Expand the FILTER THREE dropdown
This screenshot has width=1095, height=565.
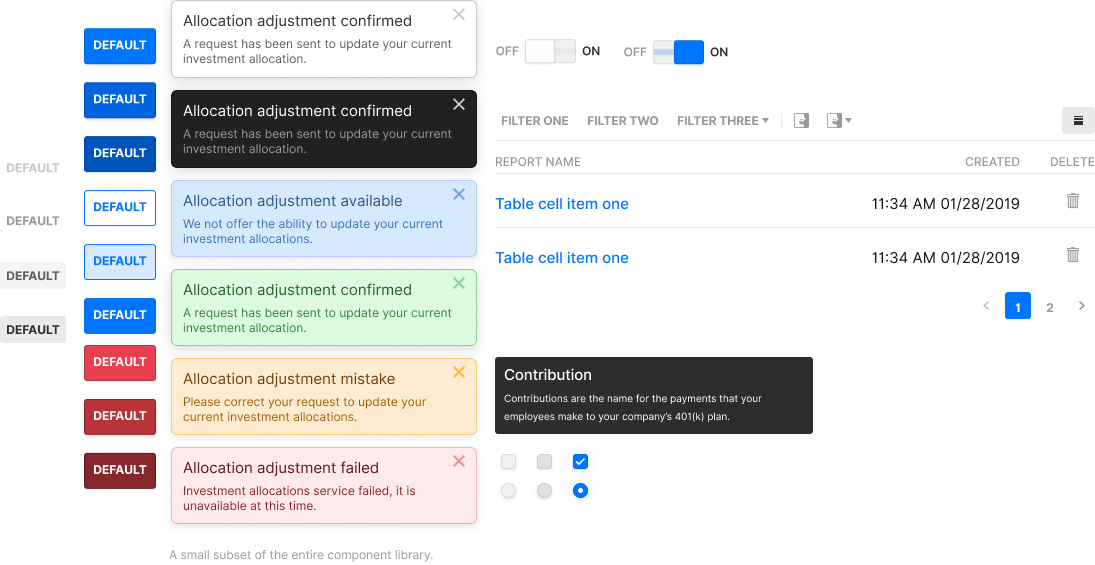723,121
